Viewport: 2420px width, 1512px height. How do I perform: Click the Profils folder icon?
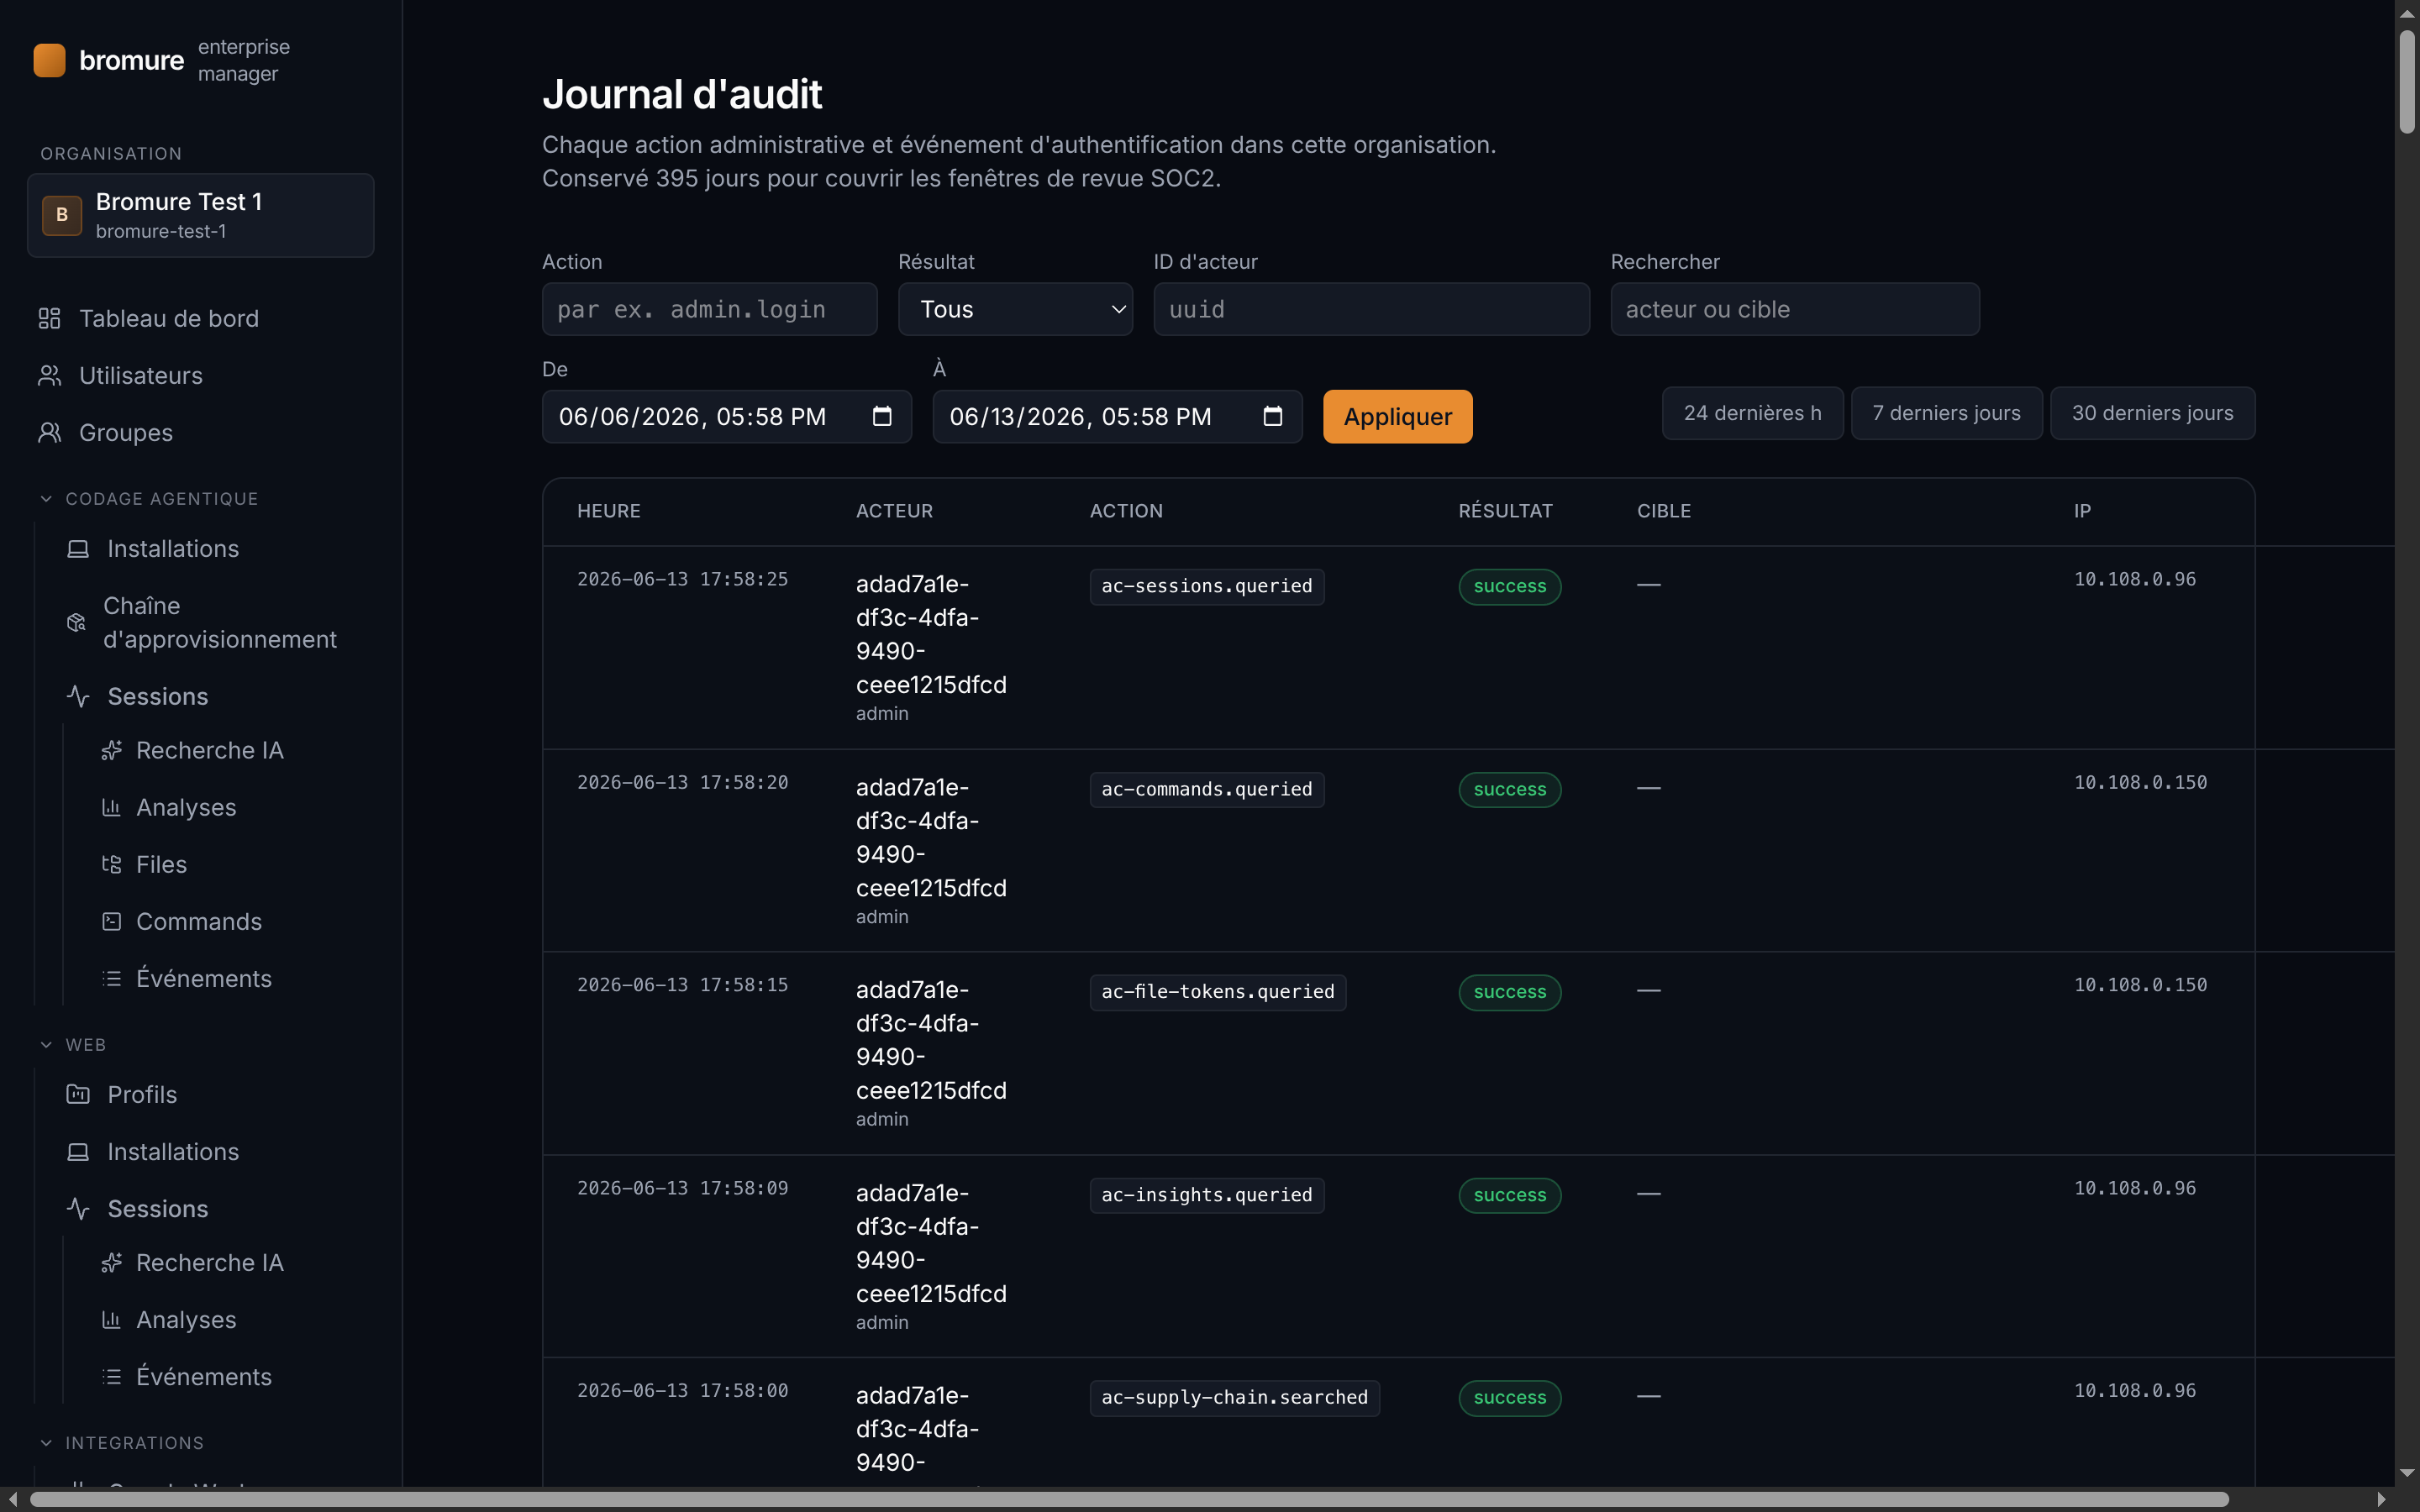[x=78, y=1094]
